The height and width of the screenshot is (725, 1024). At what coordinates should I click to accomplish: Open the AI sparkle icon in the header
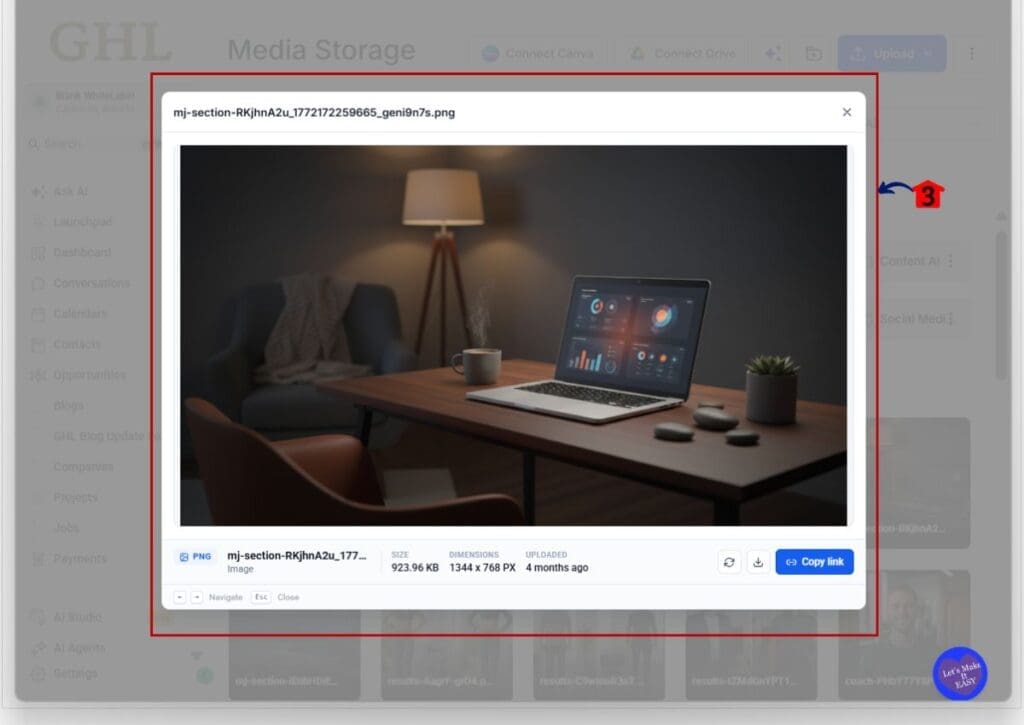[x=773, y=54]
